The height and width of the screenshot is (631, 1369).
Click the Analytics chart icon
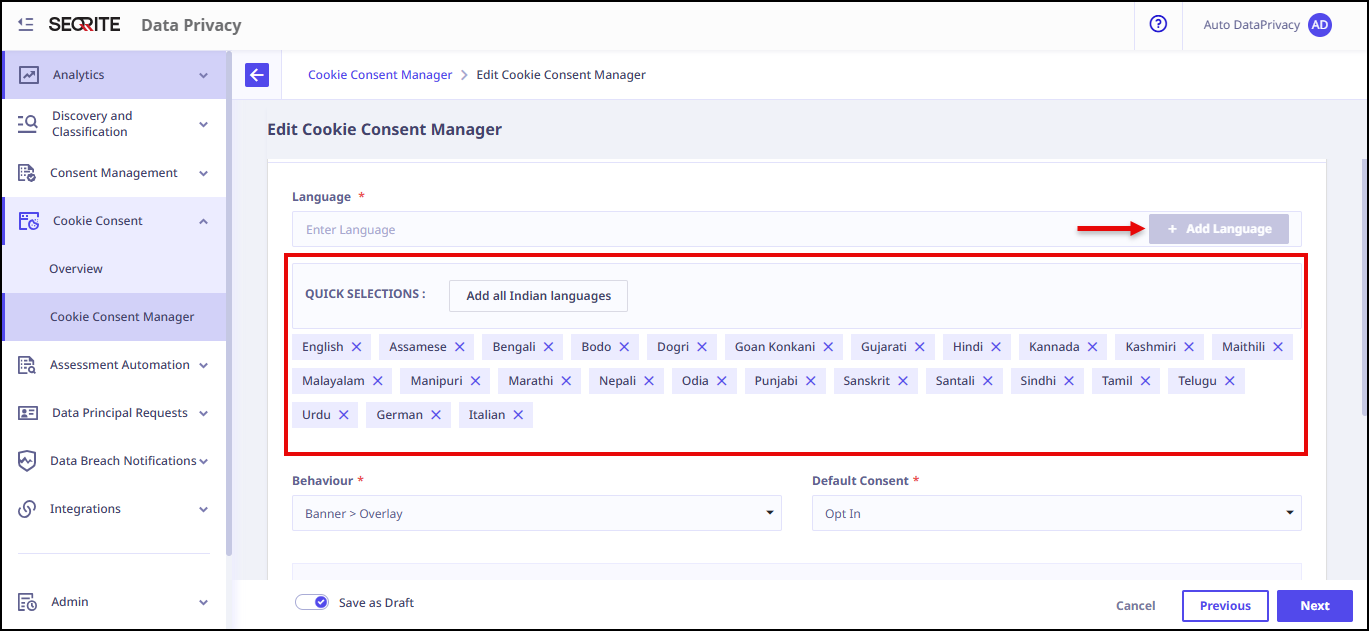point(28,75)
